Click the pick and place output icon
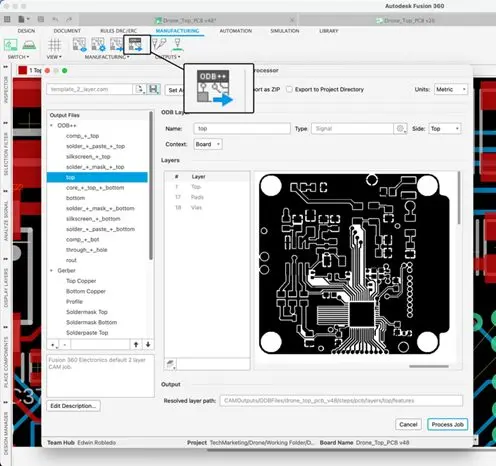Viewport: 496px width, 466px height. (x=159, y=44)
